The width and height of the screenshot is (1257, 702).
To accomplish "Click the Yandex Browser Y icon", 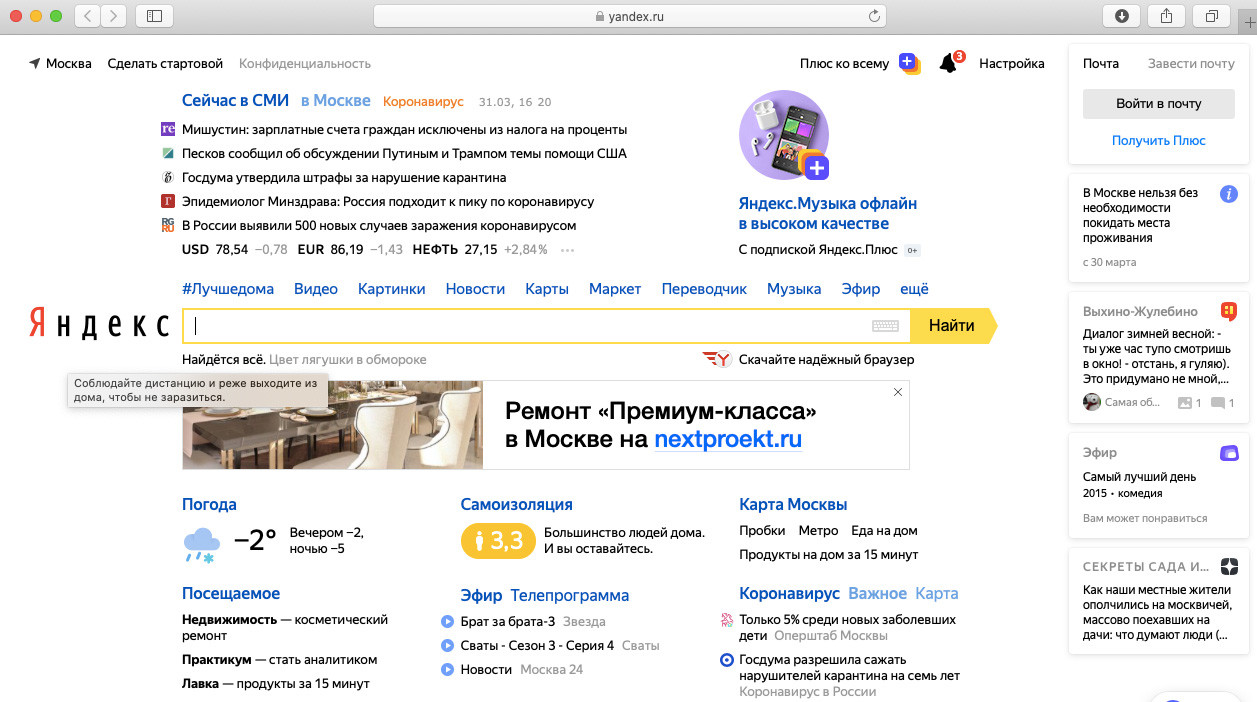I will (x=717, y=359).
